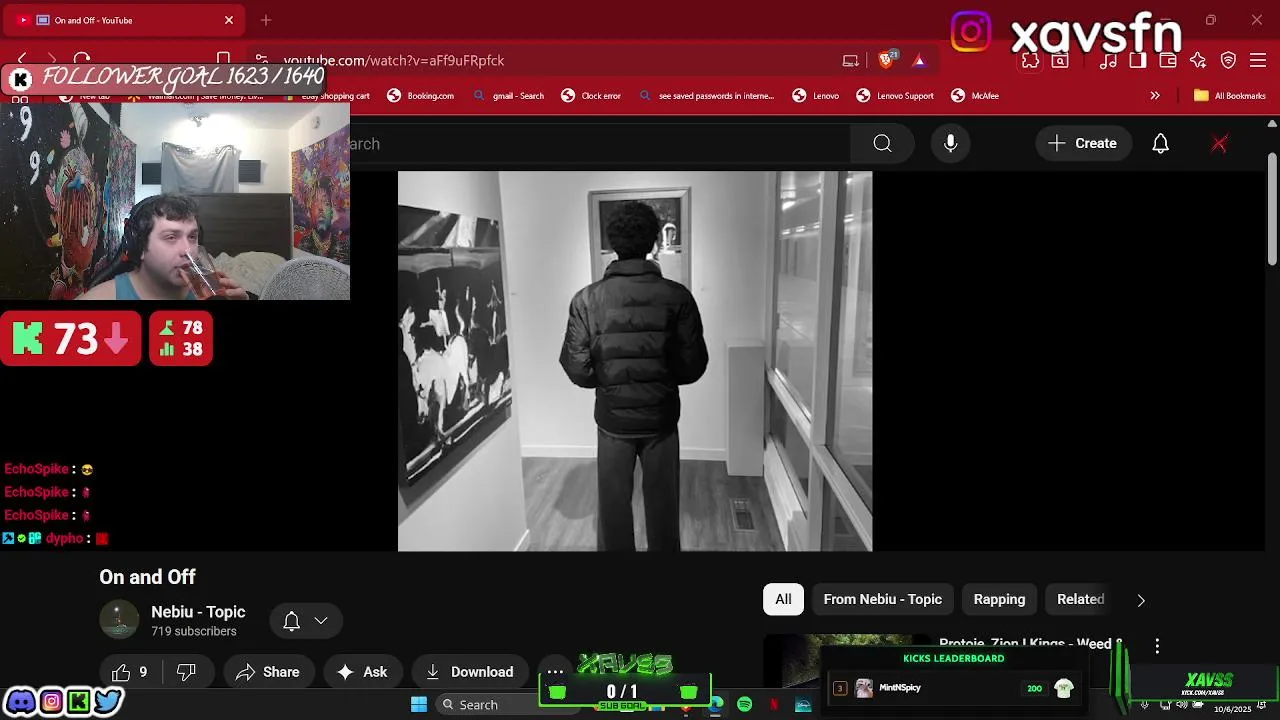
Task: Open Spotify from the taskbar
Action: tap(745, 704)
